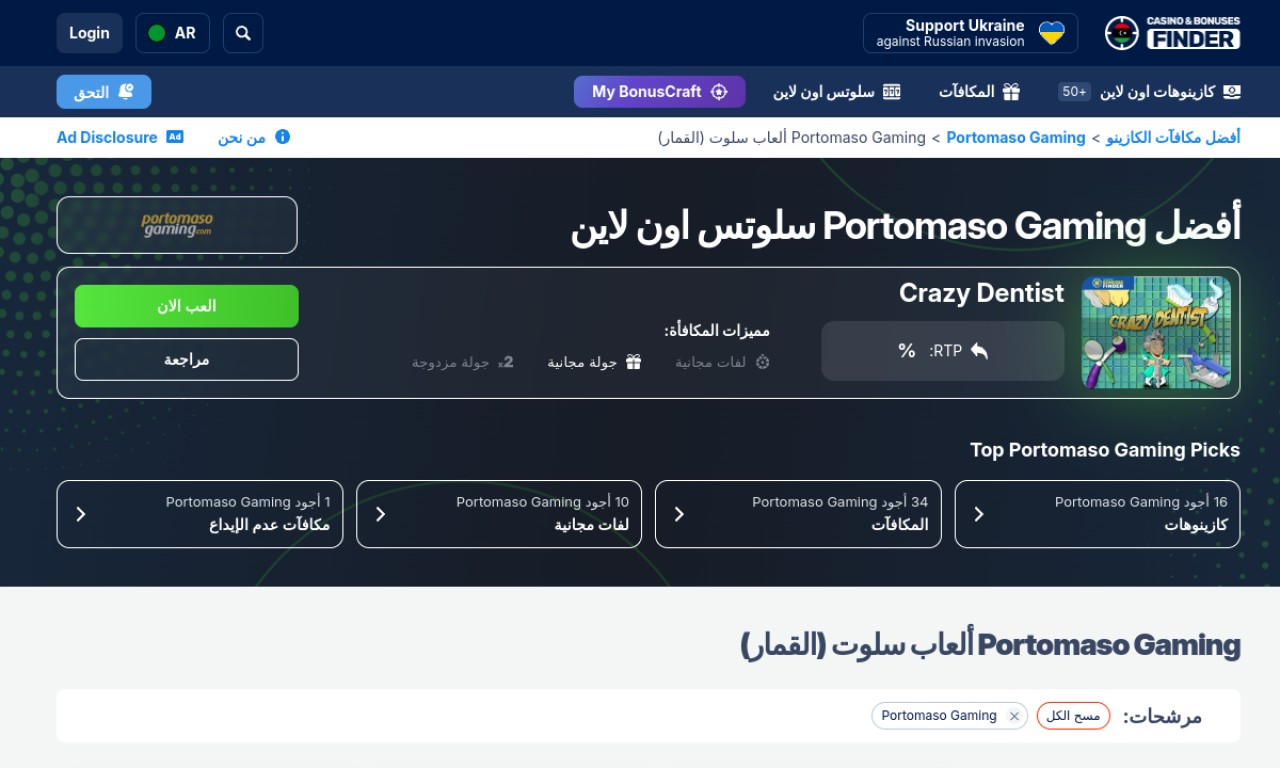Open the AR language selector
Image resolution: width=1280 pixels, height=768 pixels.
click(x=172, y=33)
